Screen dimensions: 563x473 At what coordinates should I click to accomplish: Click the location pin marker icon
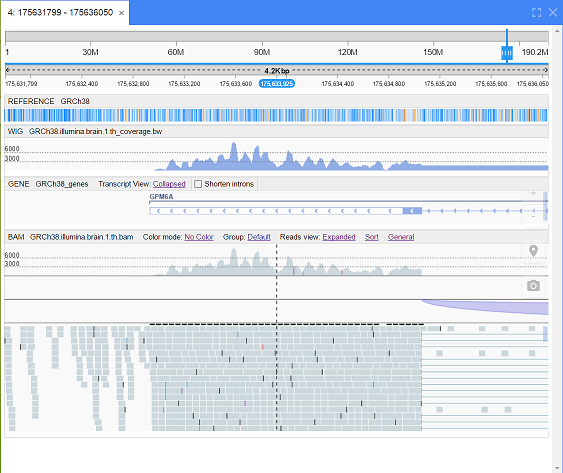tap(533, 251)
